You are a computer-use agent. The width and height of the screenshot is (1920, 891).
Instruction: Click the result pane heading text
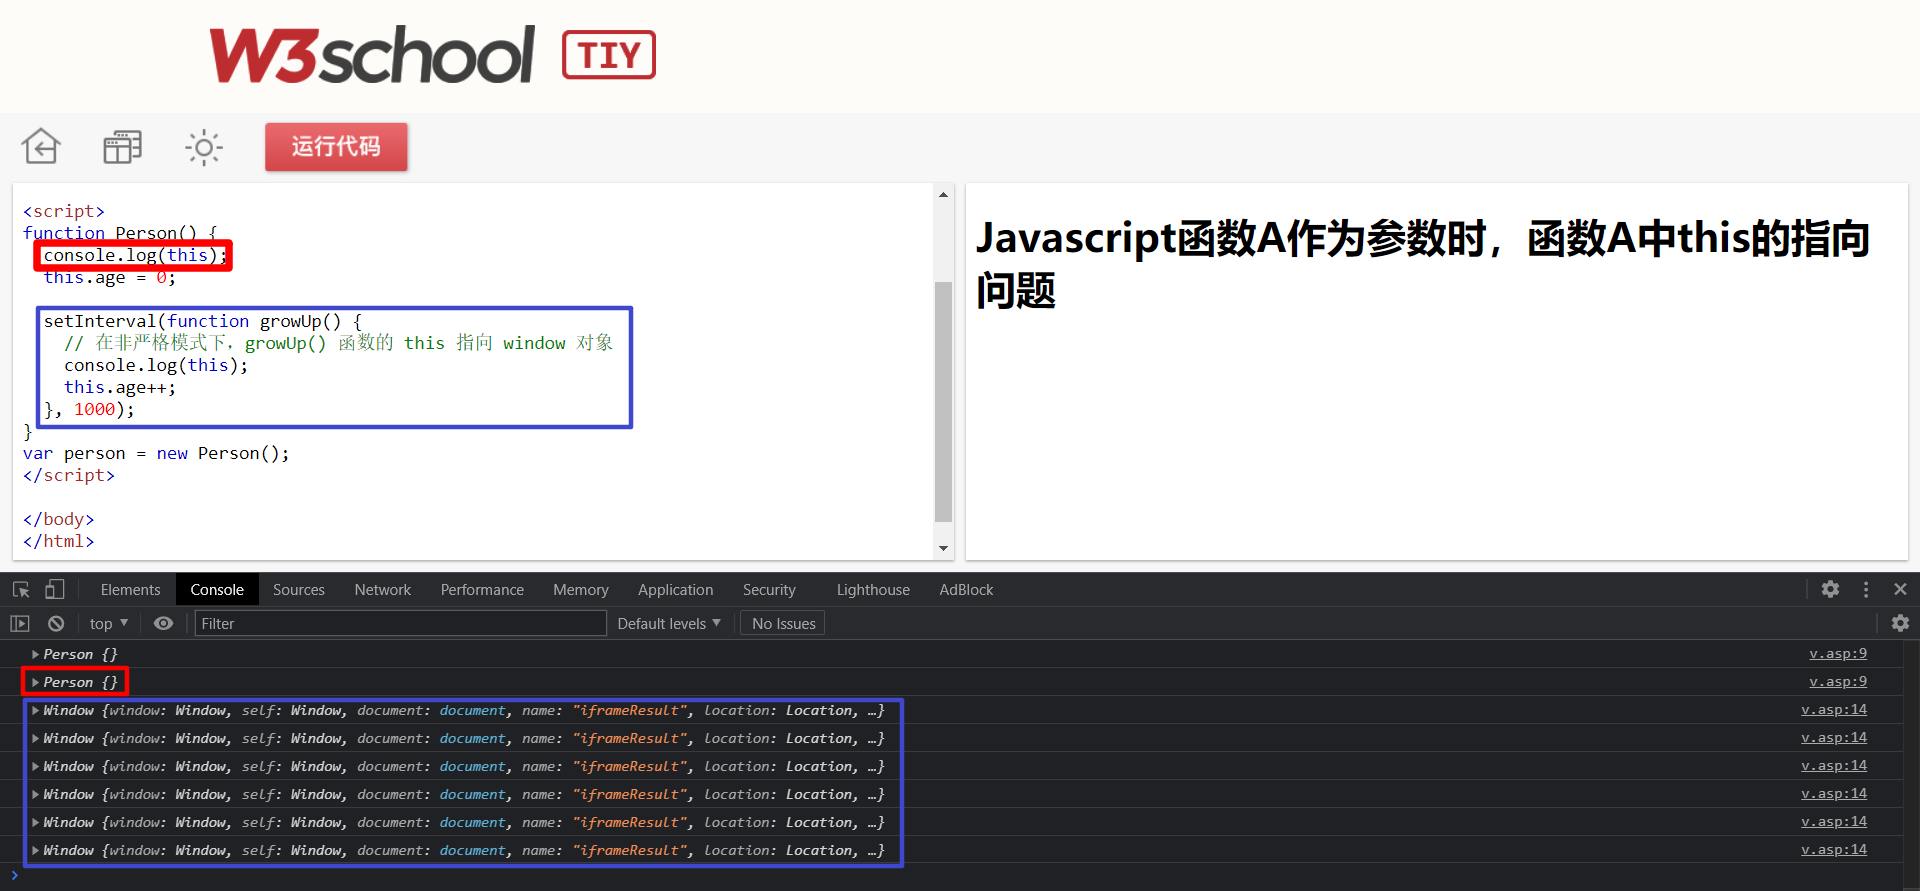[x=1422, y=264]
